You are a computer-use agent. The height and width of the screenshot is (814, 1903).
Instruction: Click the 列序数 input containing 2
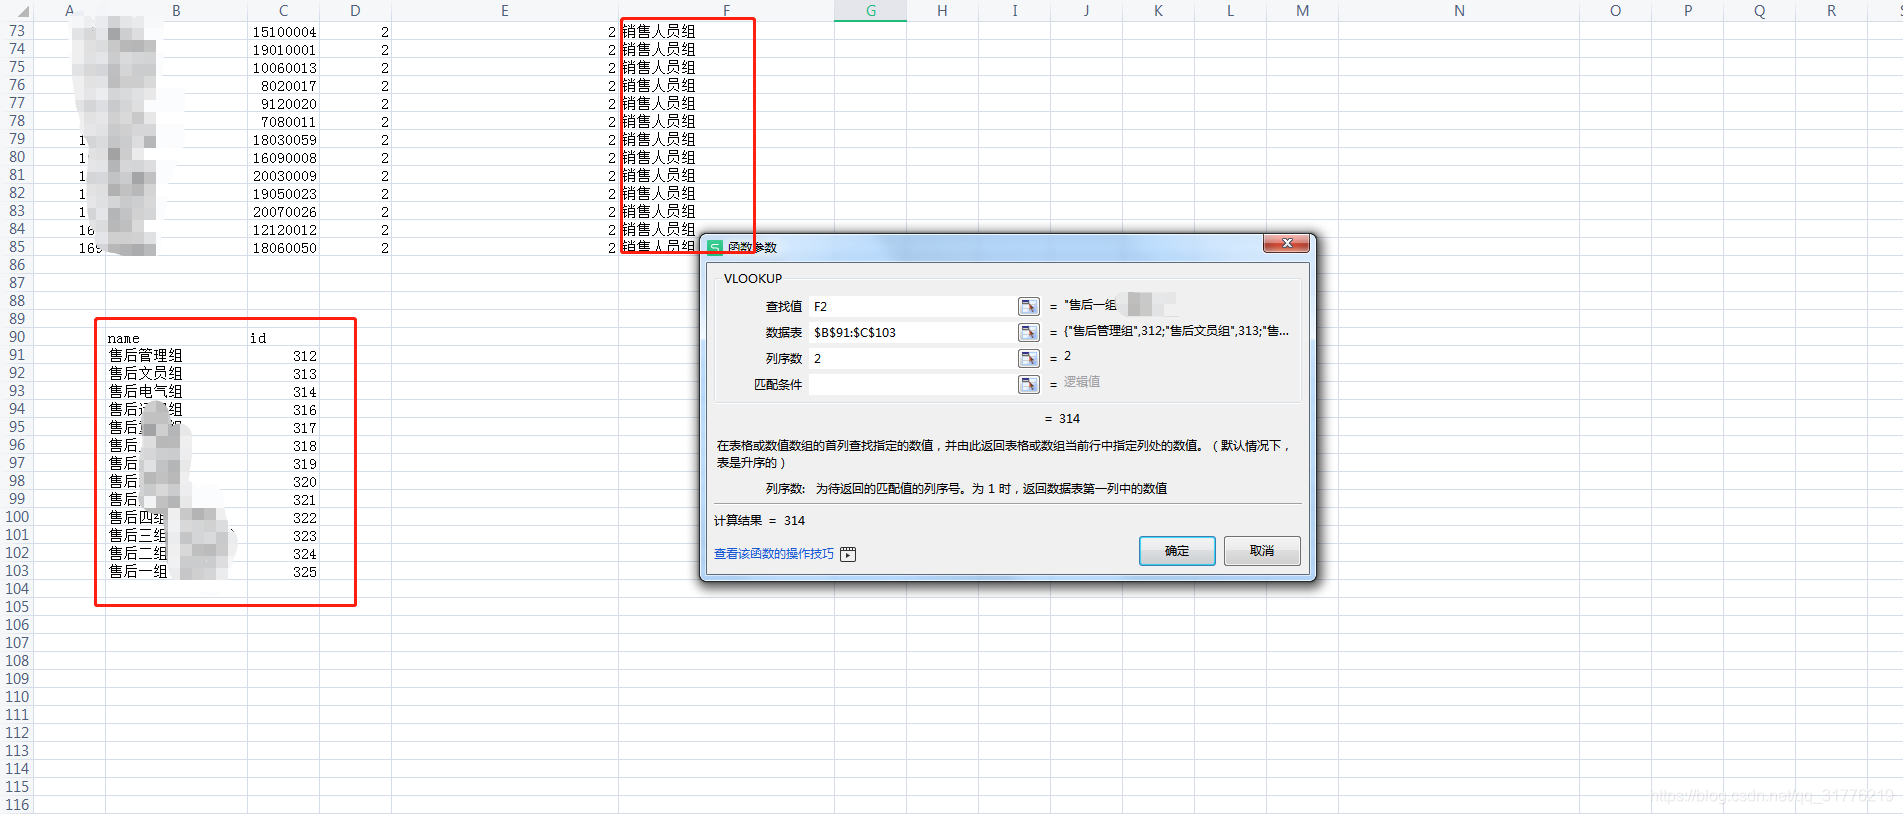tap(913, 358)
